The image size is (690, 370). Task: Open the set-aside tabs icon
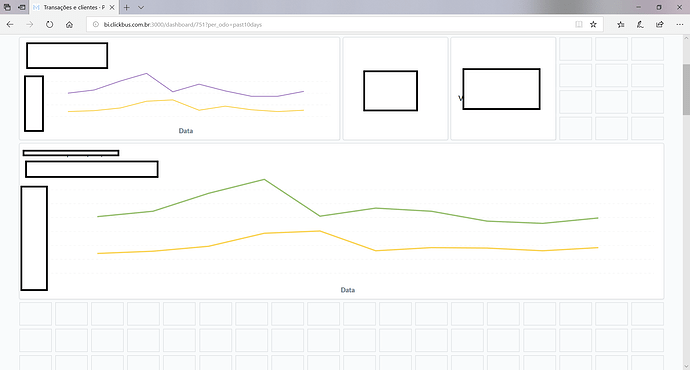(x=22, y=7)
